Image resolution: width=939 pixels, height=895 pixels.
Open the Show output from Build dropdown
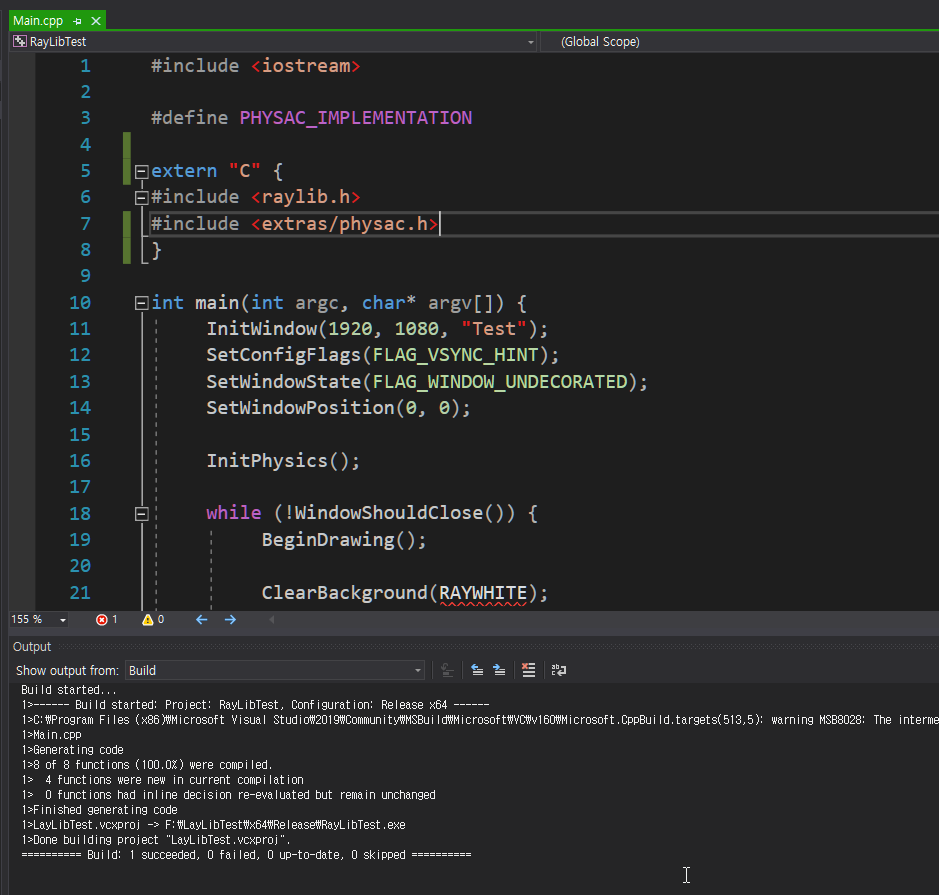(275, 671)
